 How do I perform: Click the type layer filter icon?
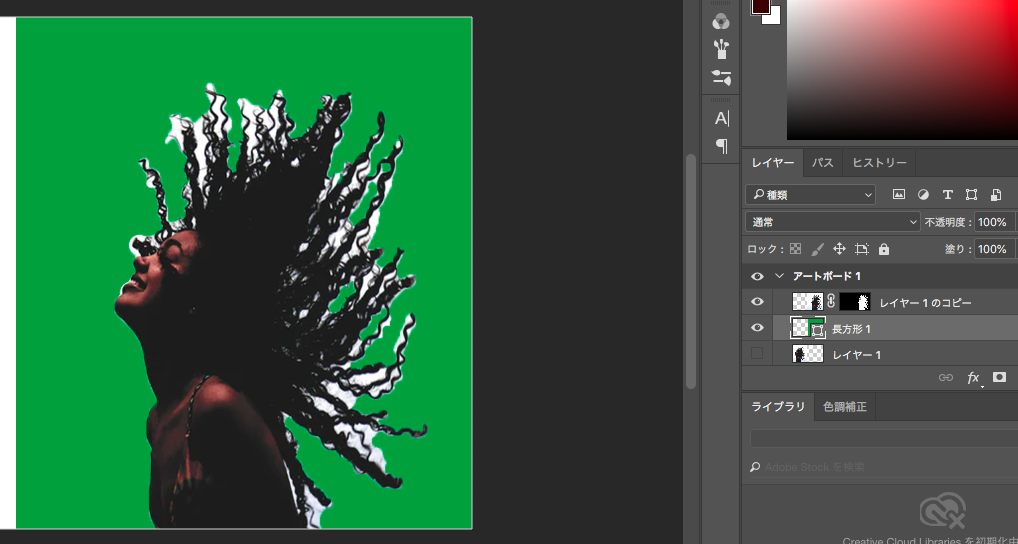[x=947, y=195]
